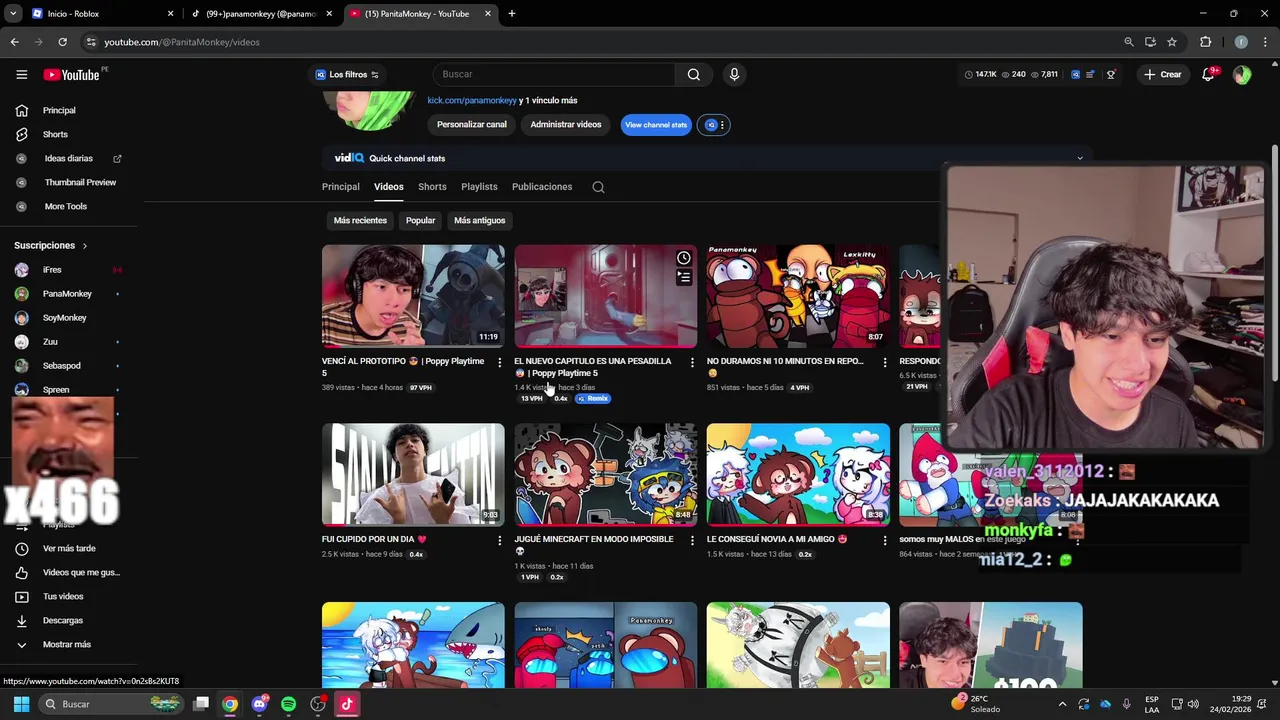Open the account avatar menu

tap(1242, 74)
